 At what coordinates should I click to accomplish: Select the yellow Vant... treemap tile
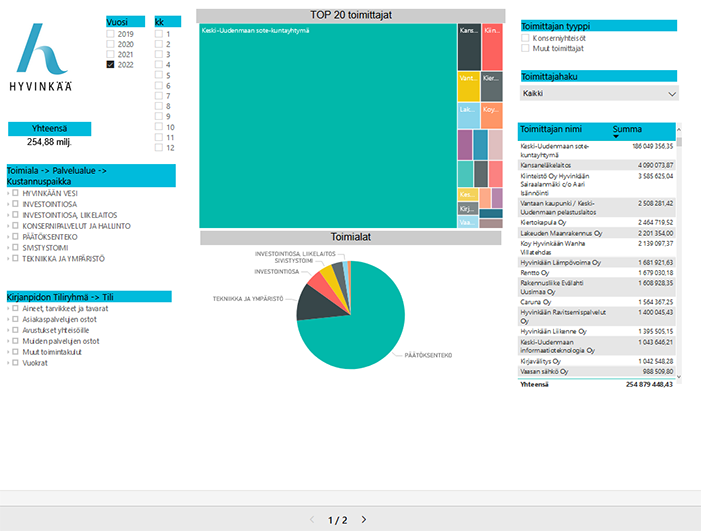(469, 86)
